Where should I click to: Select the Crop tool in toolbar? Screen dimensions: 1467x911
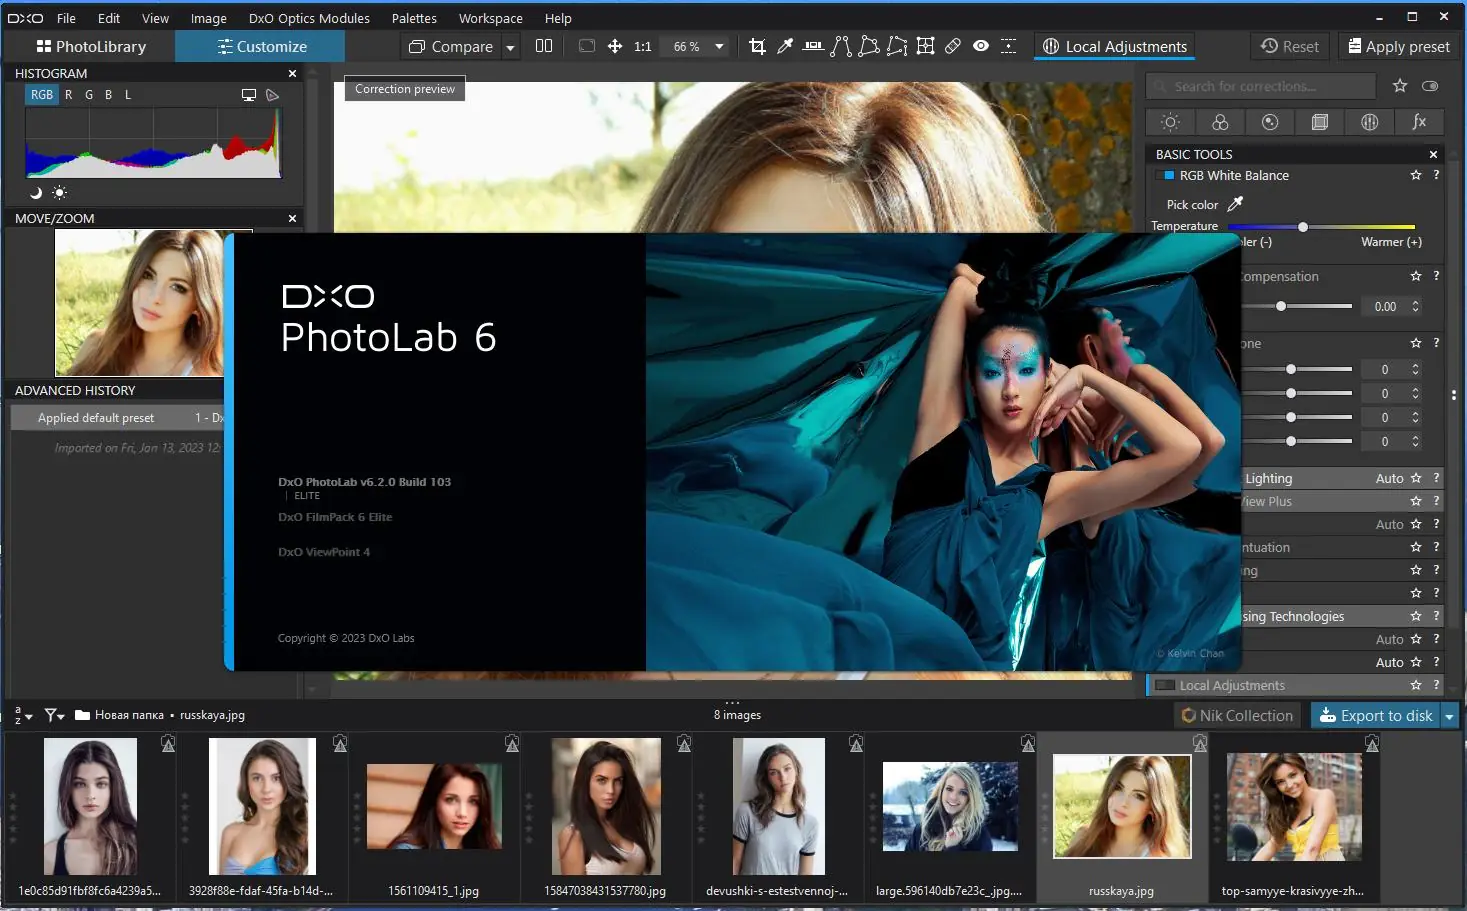[x=757, y=46]
